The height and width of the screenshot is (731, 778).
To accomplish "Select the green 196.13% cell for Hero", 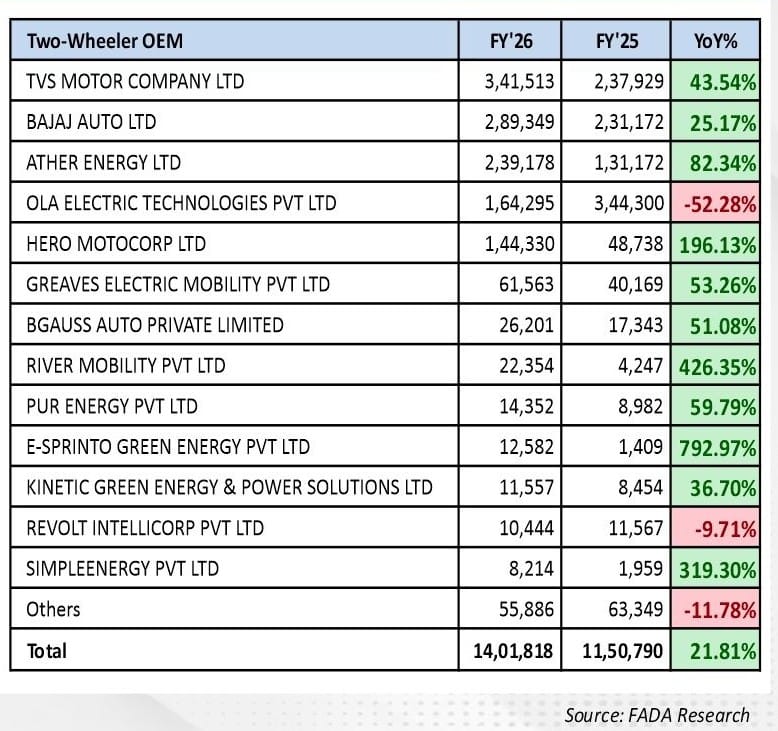I will pos(714,244).
